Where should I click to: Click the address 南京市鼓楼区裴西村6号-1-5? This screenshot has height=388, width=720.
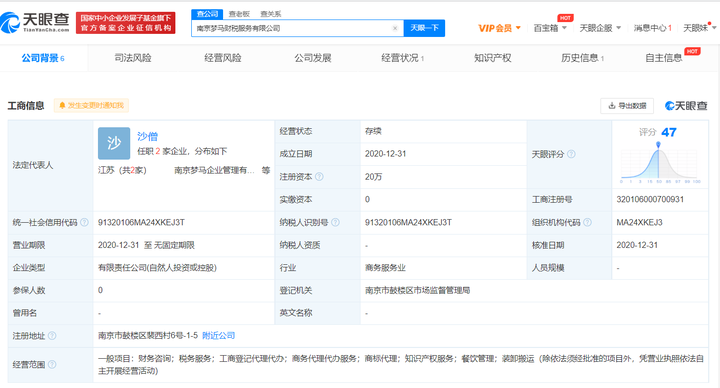(148, 336)
